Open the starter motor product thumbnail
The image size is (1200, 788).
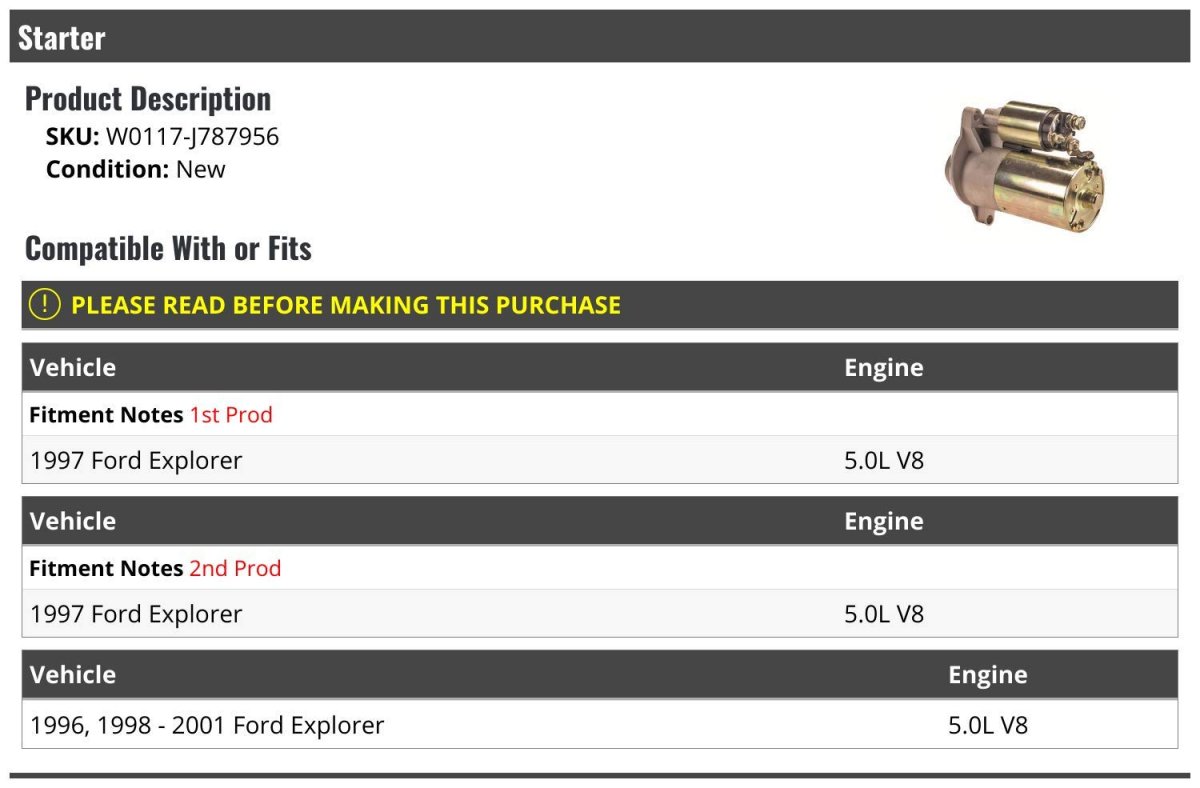1024,165
